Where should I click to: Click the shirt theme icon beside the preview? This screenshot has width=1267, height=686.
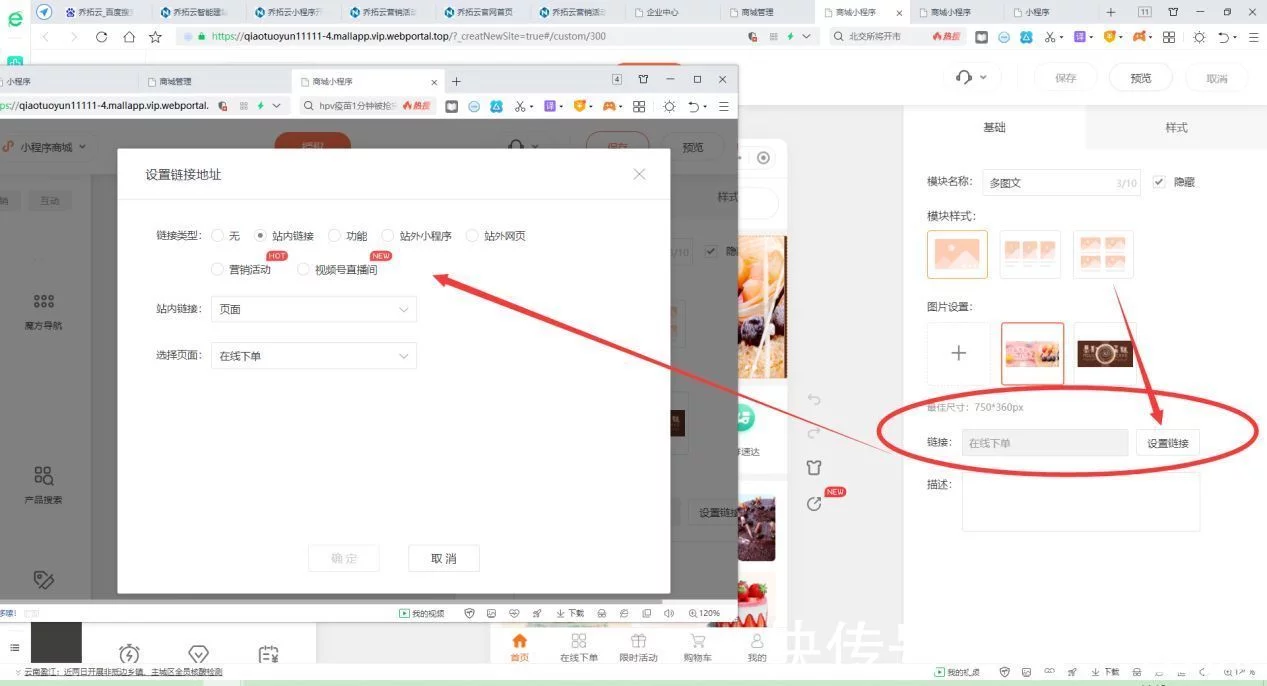[x=814, y=467]
